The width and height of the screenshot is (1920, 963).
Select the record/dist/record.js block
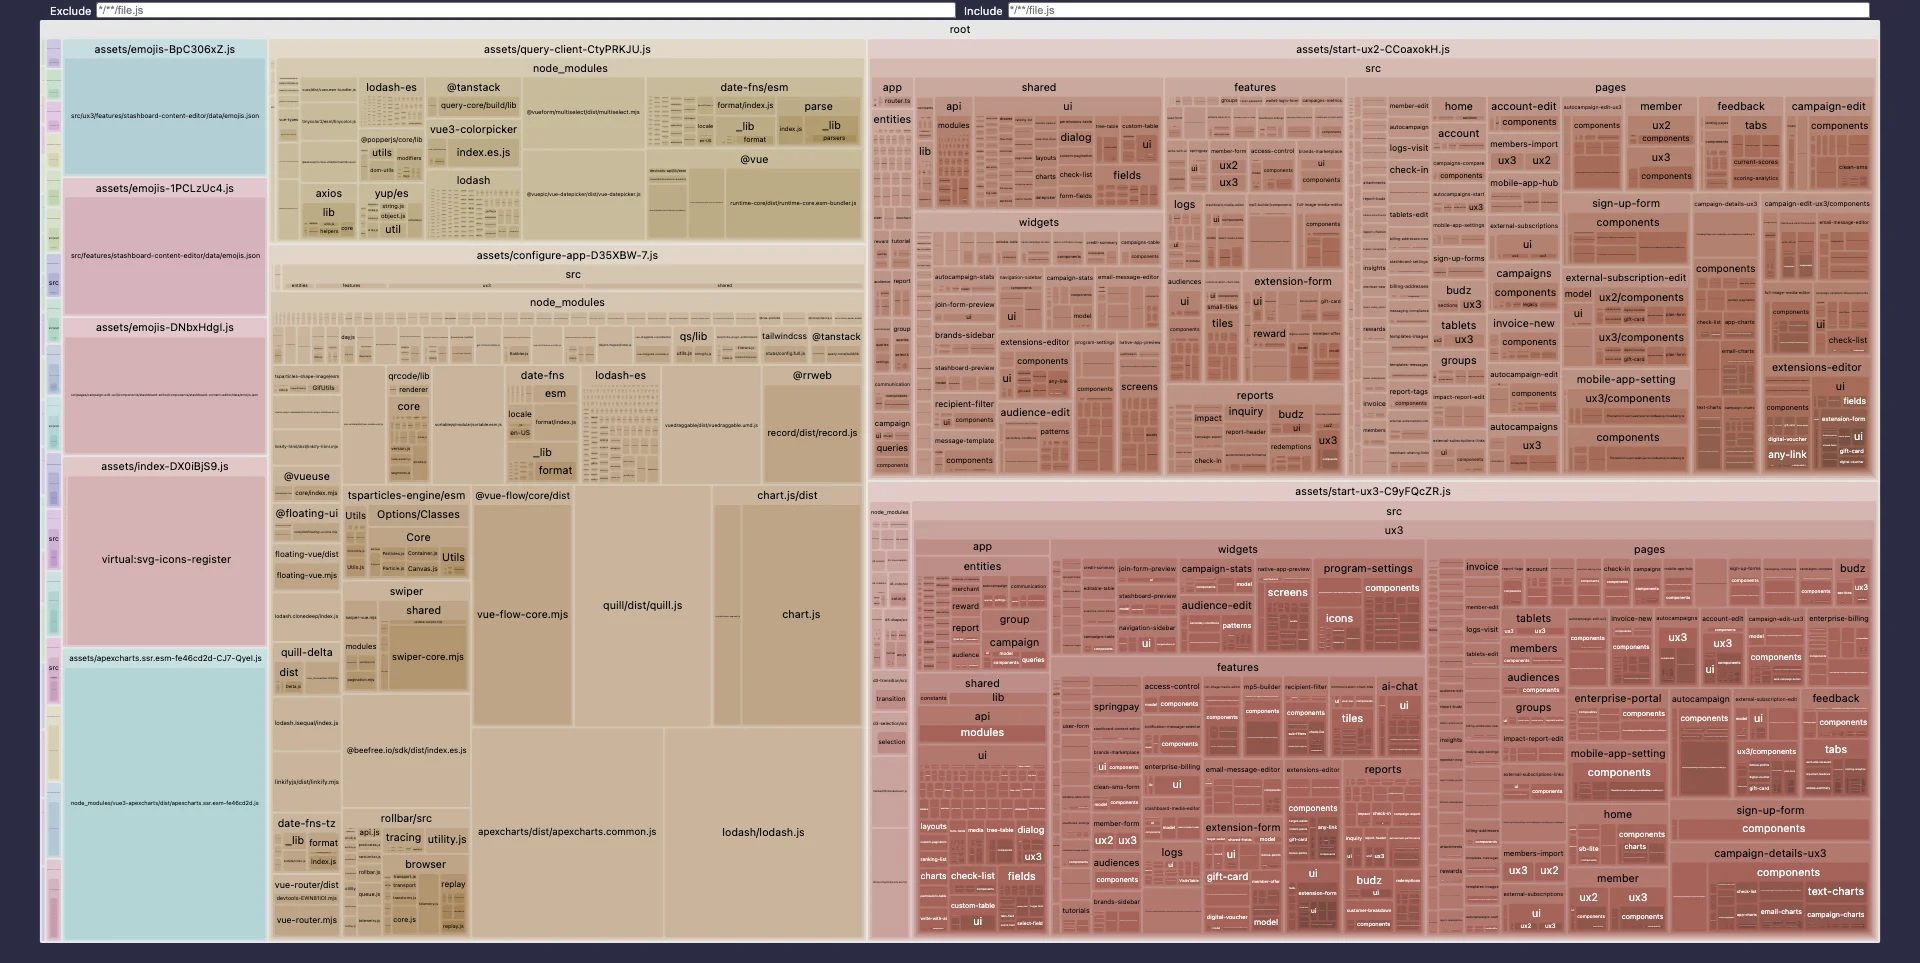(812, 433)
